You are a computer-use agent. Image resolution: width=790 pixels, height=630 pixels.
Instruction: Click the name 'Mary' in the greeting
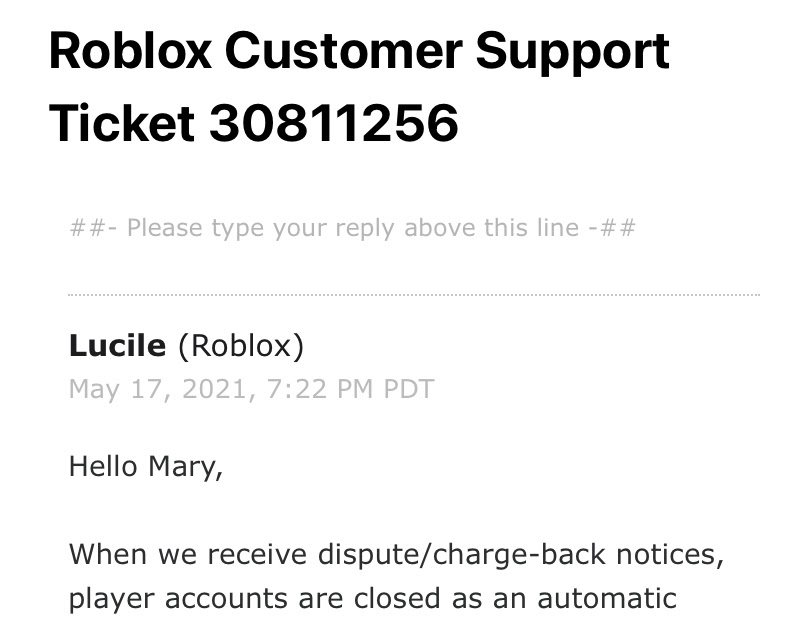[x=182, y=467]
